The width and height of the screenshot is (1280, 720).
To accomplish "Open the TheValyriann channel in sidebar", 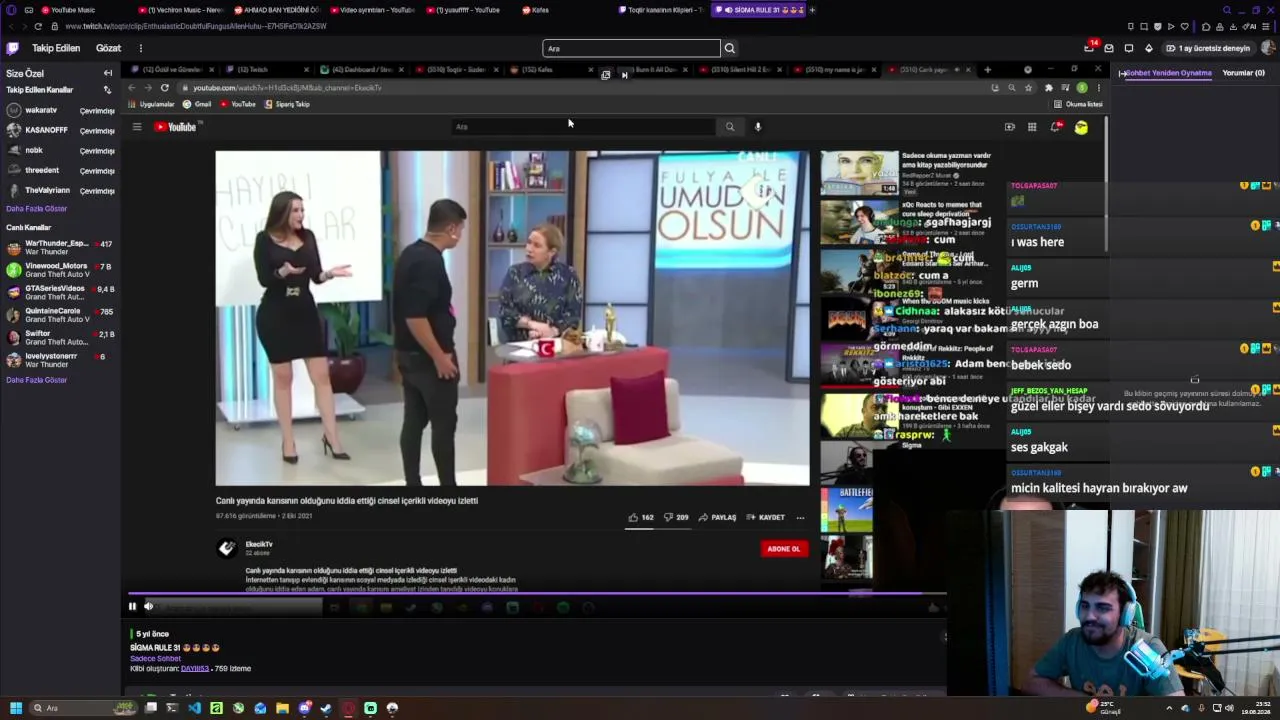I will pyautogui.click(x=60, y=190).
